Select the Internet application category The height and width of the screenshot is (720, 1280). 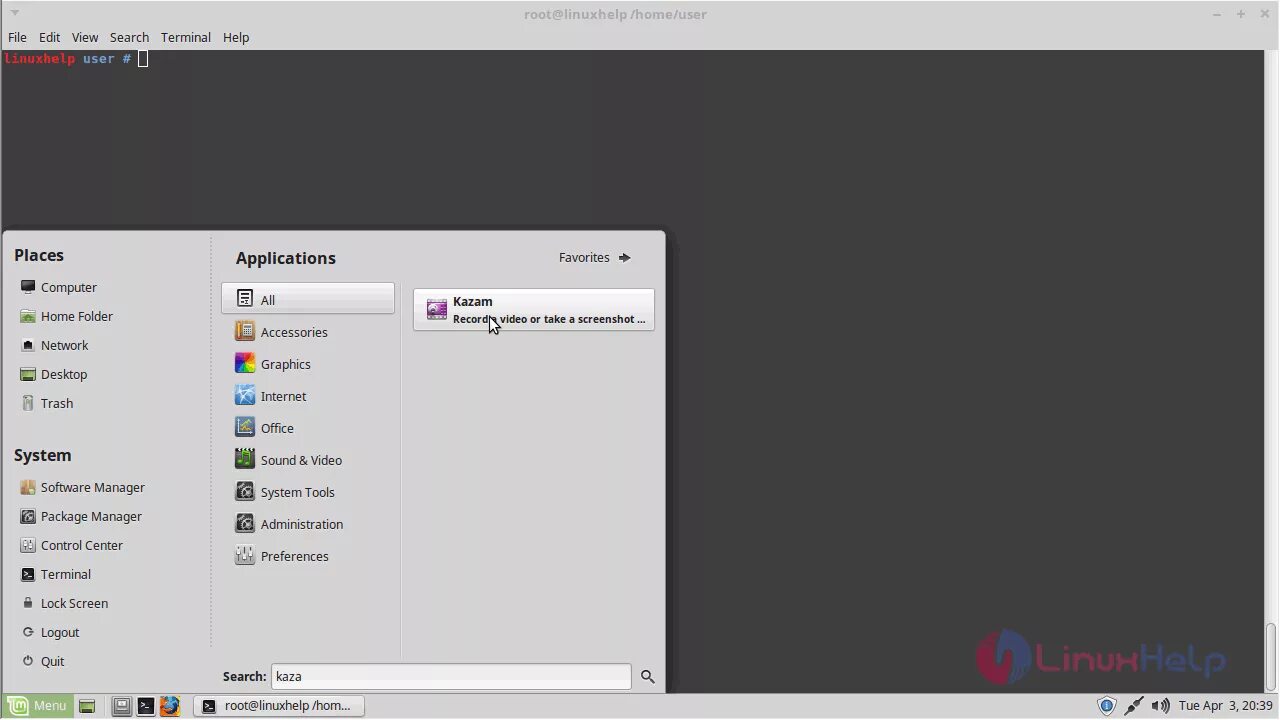tap(283, 396)
